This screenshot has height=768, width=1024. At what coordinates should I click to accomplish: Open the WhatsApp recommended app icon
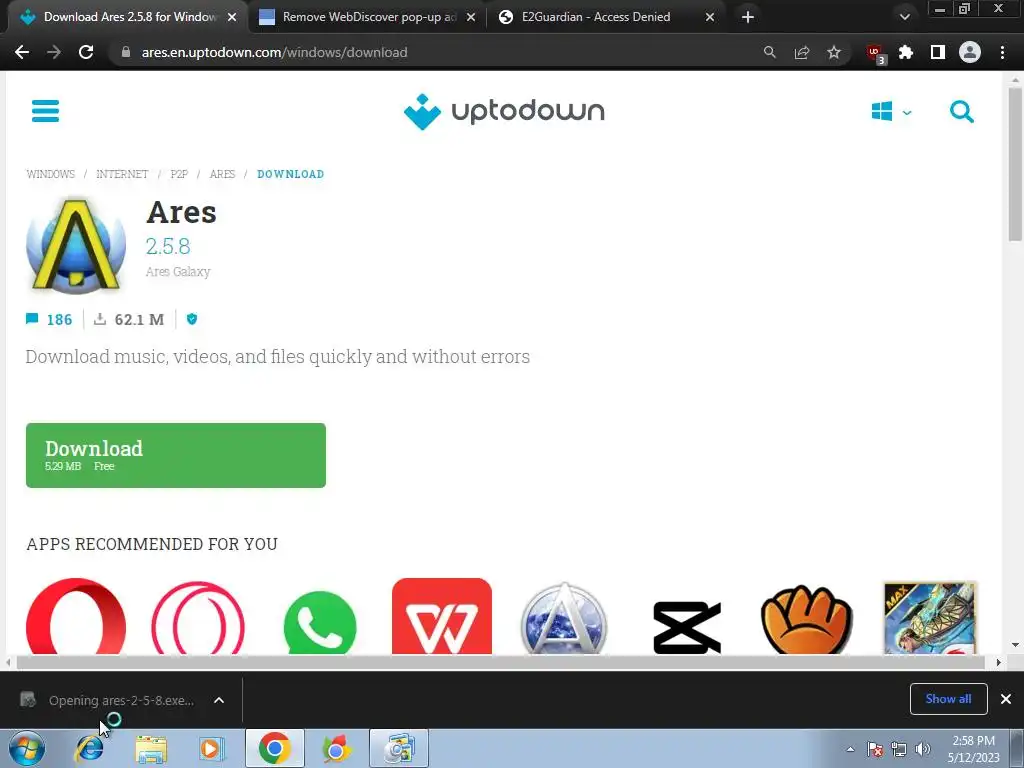[x=320, y=621]
